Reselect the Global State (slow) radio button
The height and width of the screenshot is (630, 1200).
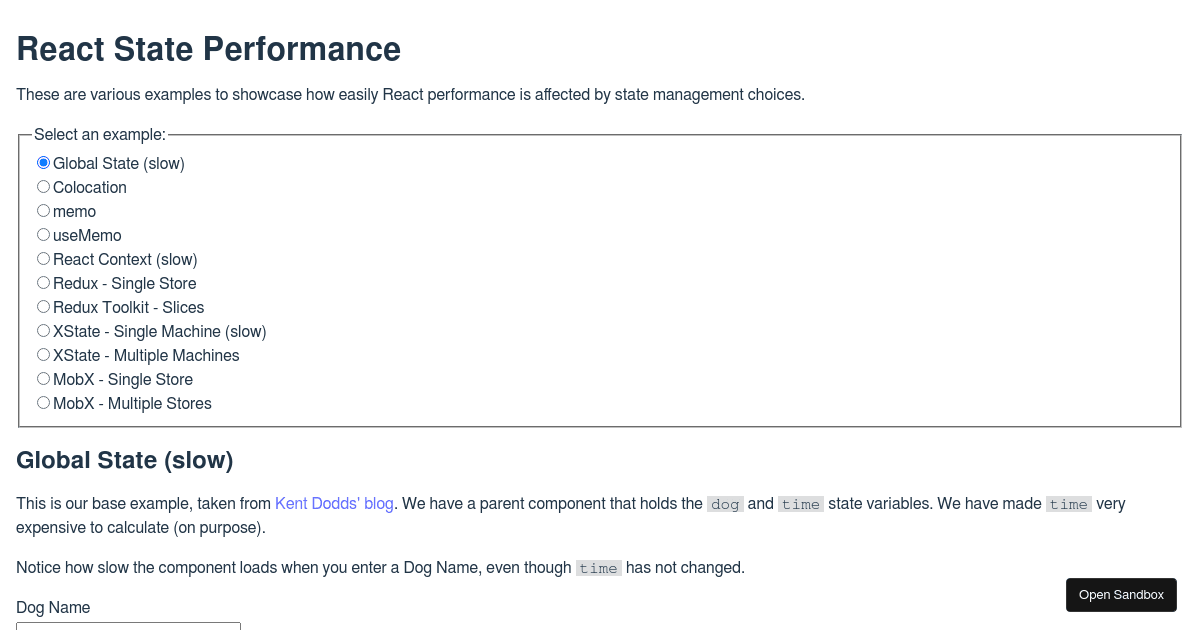43,162
